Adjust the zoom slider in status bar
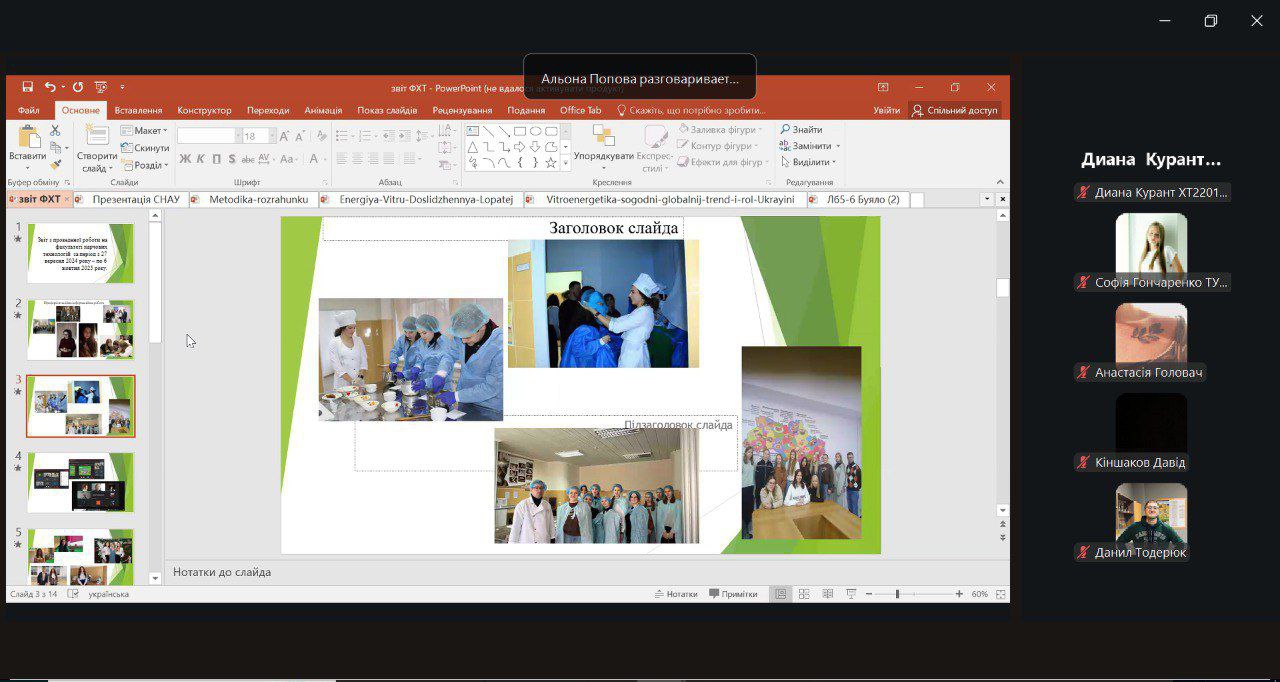The height and width of the screenshot is (682, 1280). point(897,594)
